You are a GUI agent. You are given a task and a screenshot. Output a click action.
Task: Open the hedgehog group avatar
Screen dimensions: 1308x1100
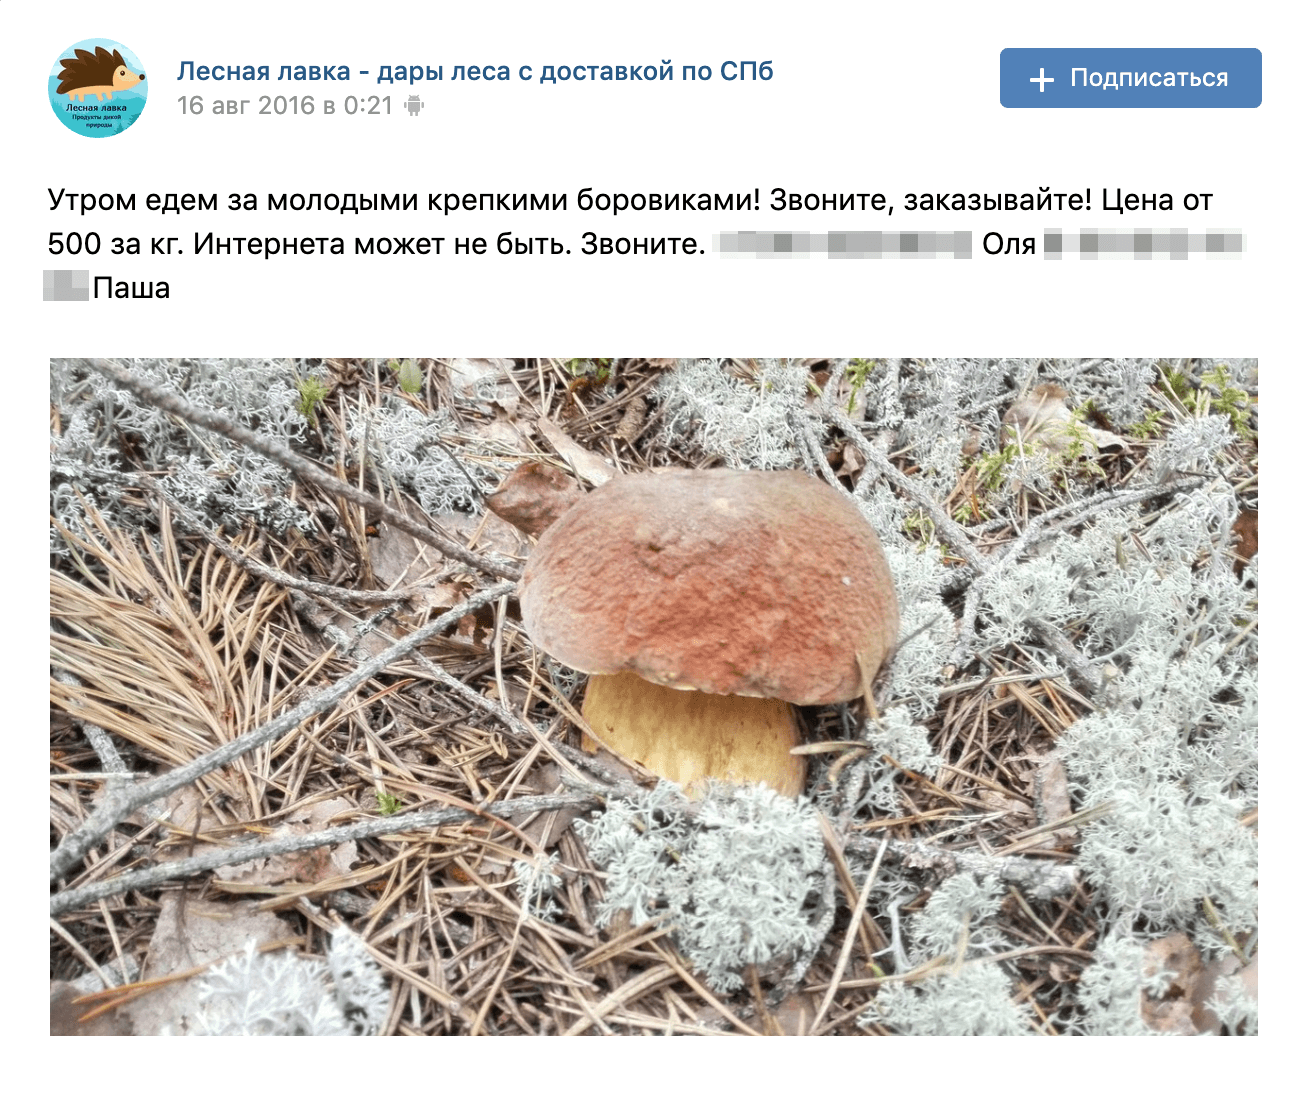coord(98,88)
